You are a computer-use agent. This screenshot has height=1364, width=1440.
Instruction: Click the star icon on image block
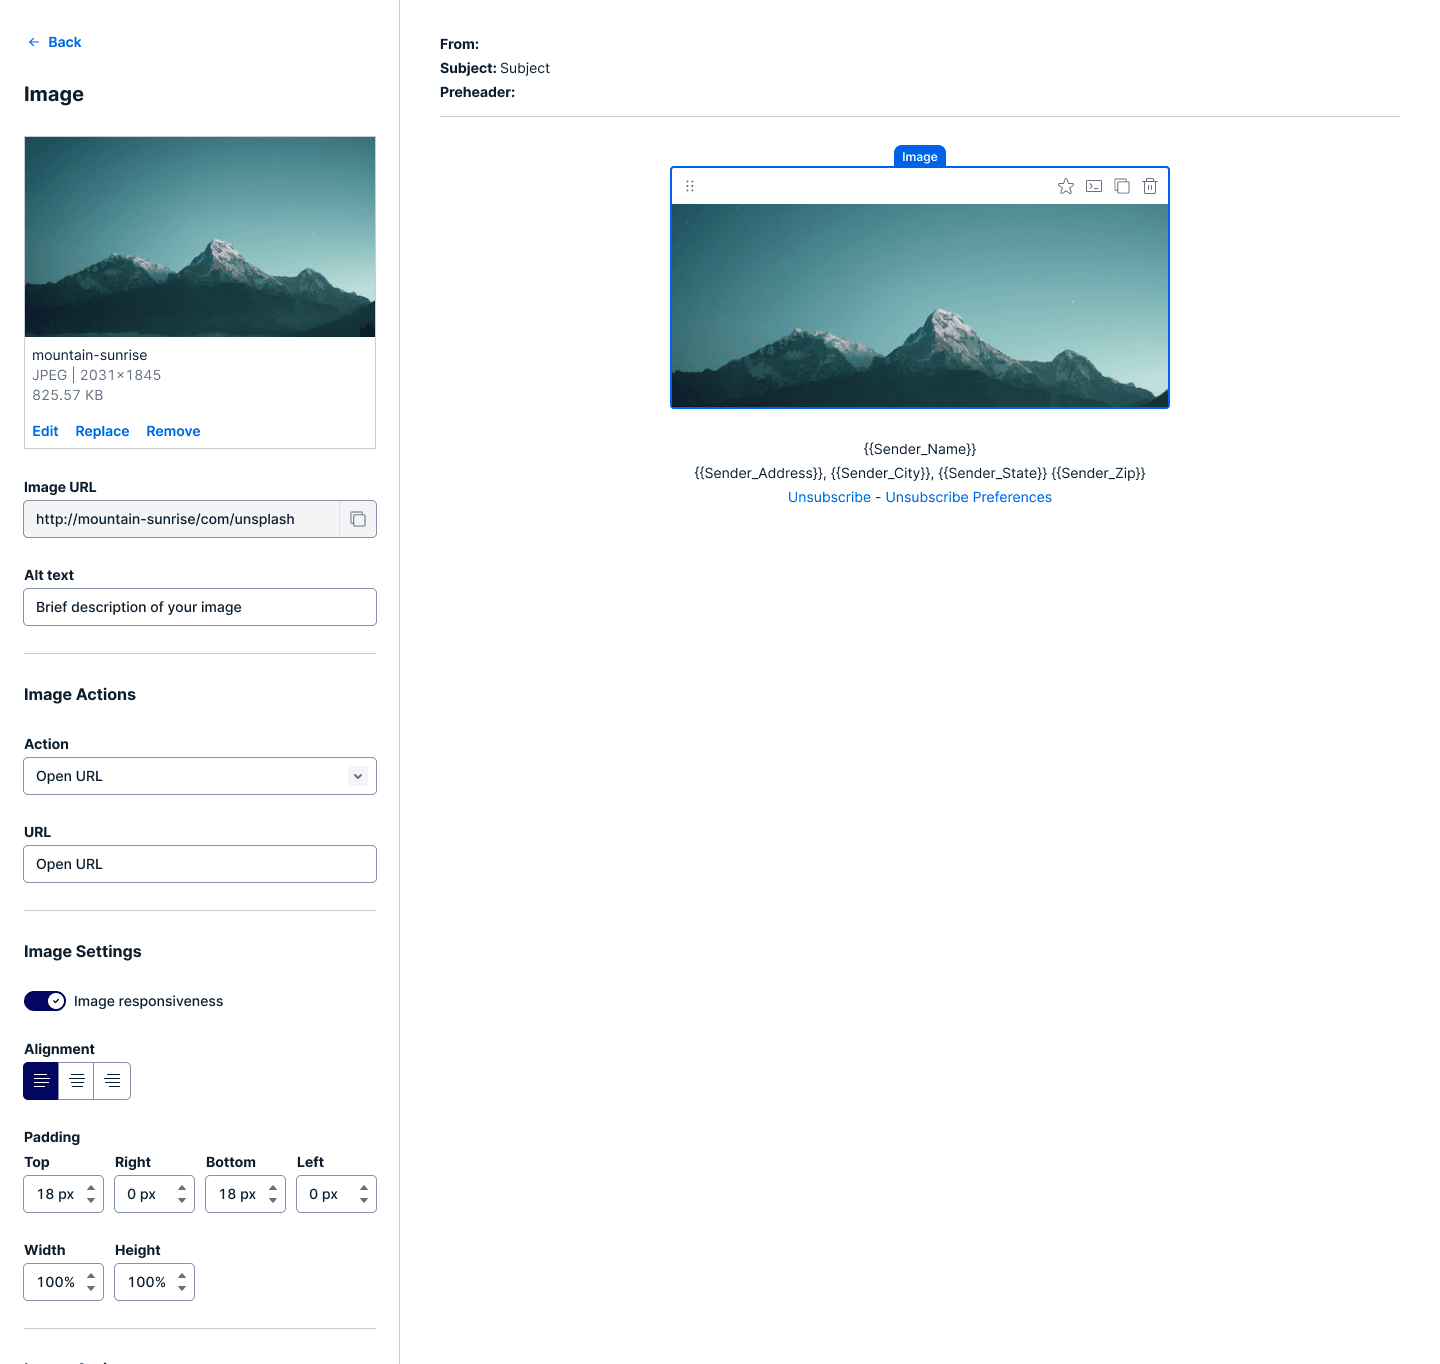pos(1066,186)
